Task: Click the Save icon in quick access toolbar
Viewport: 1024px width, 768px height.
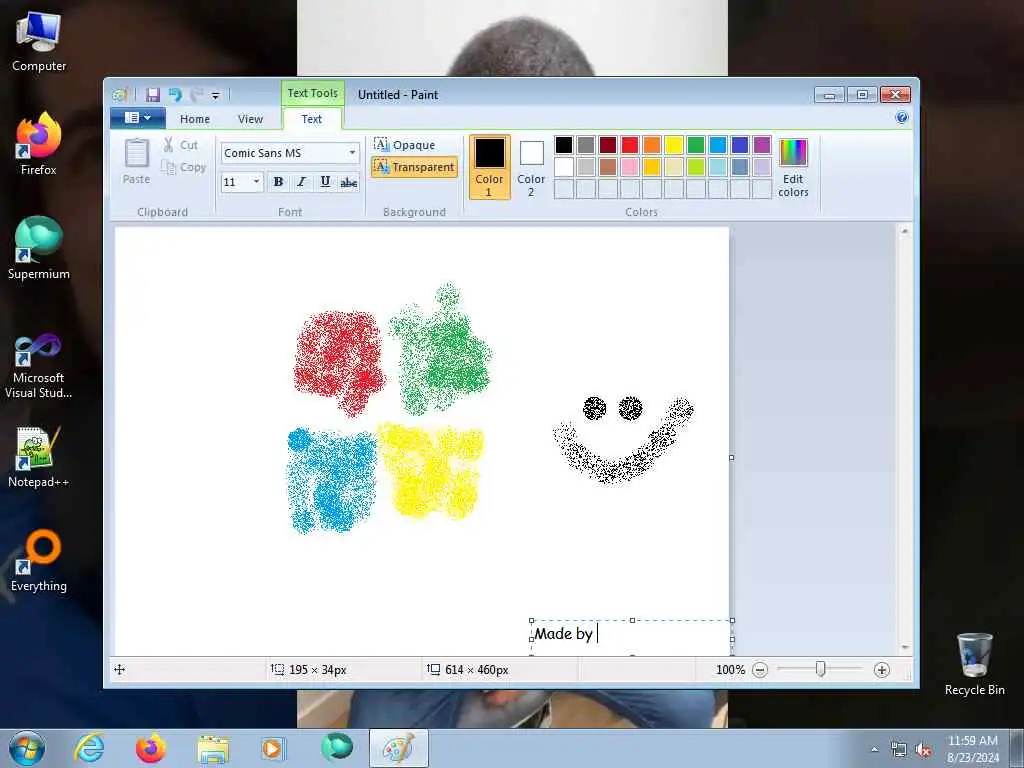Action: [x=153, y=95]
